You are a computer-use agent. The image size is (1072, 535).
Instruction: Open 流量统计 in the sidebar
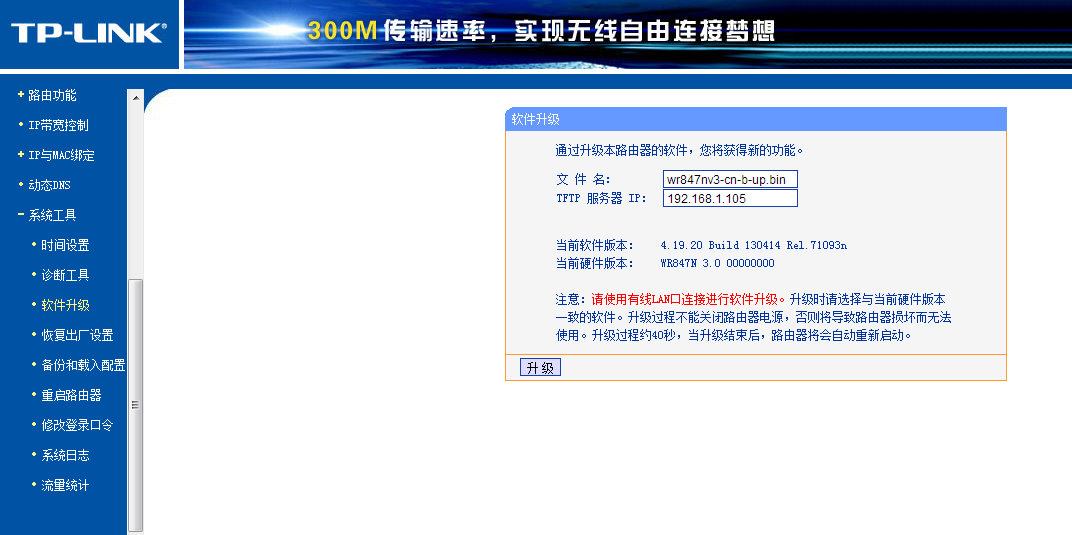click(x=65, y=485)
